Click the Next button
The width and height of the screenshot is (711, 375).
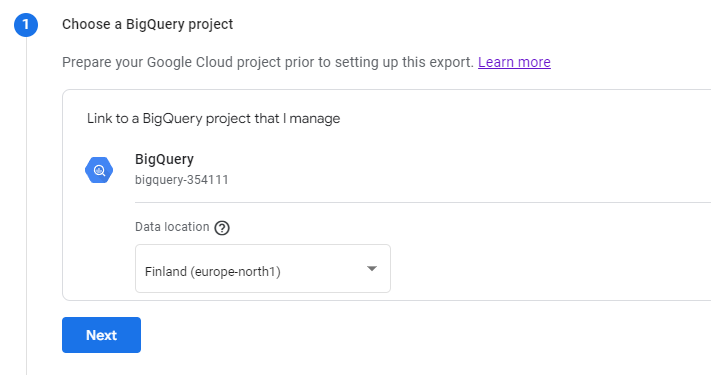[x=102, y=335]
